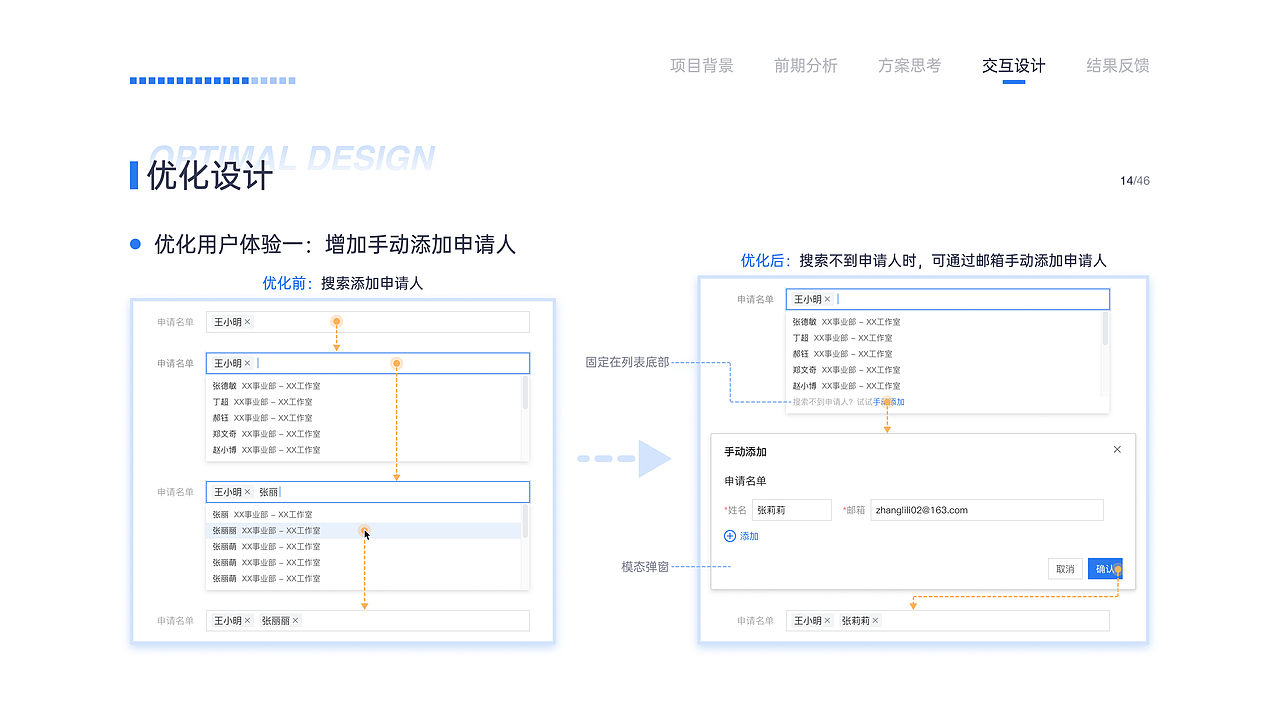Viewport: 1280px width, 720px height.
Task: Select the active 交互设计 tab
Action: [x=1014, y=66]
